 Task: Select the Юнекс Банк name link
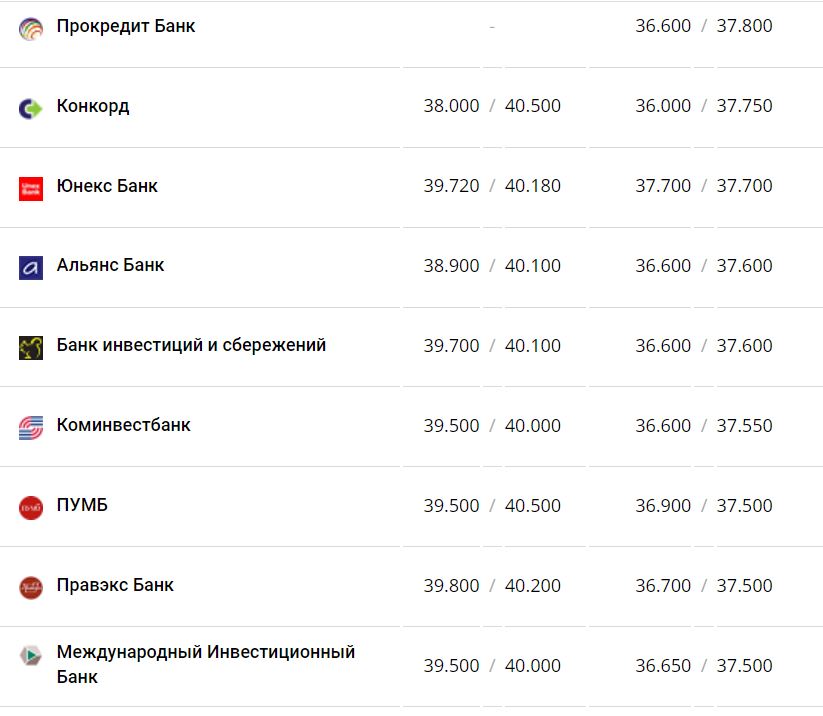[110, 186]
